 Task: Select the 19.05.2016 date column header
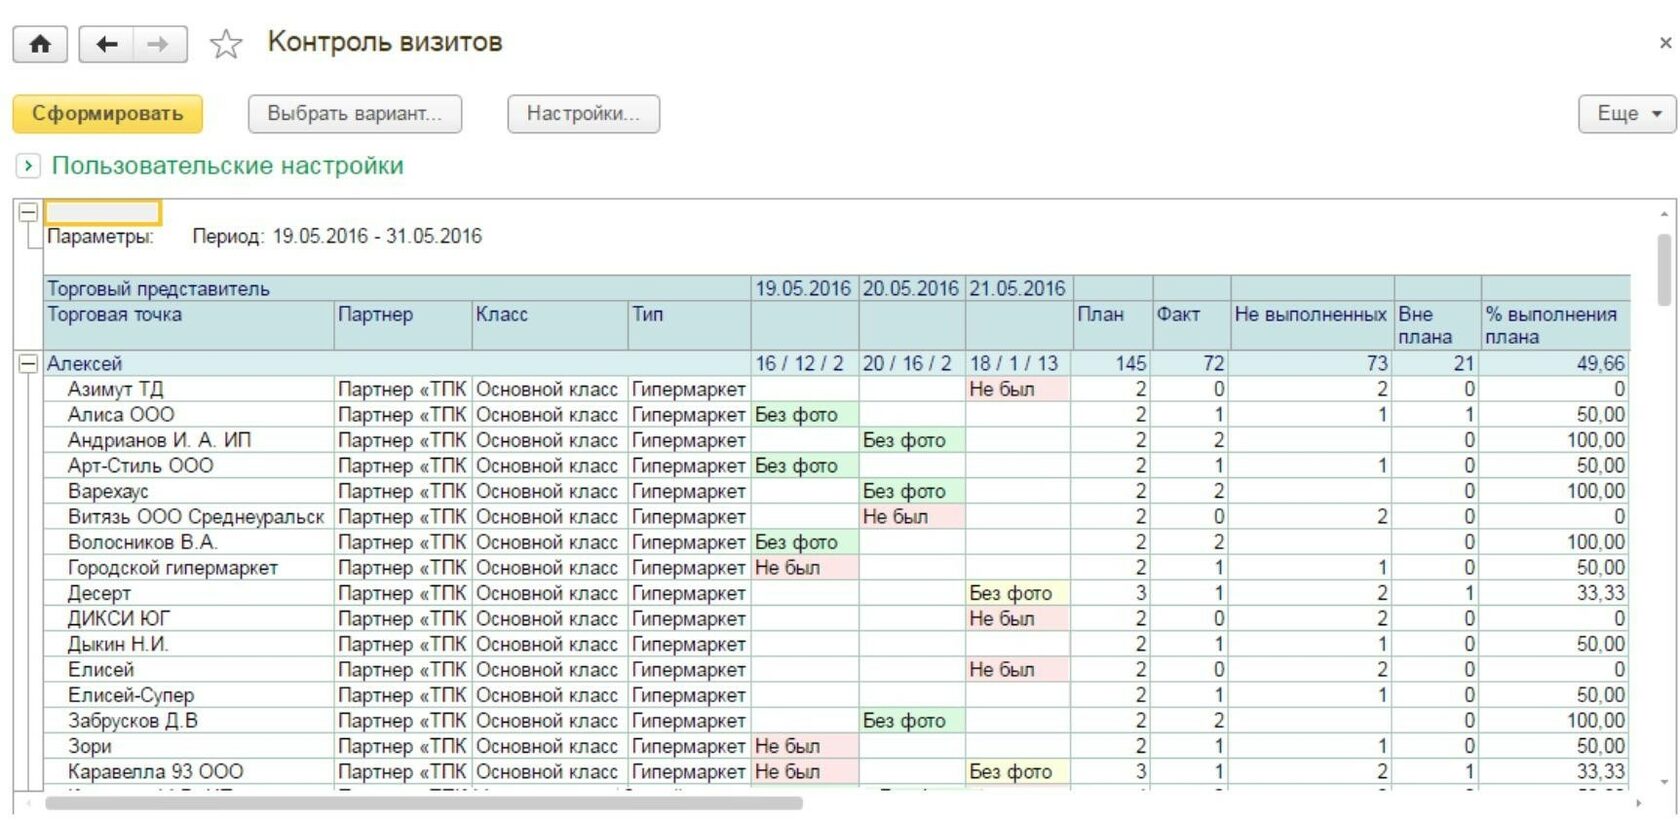pyautogui.click(x=804, y=288)
